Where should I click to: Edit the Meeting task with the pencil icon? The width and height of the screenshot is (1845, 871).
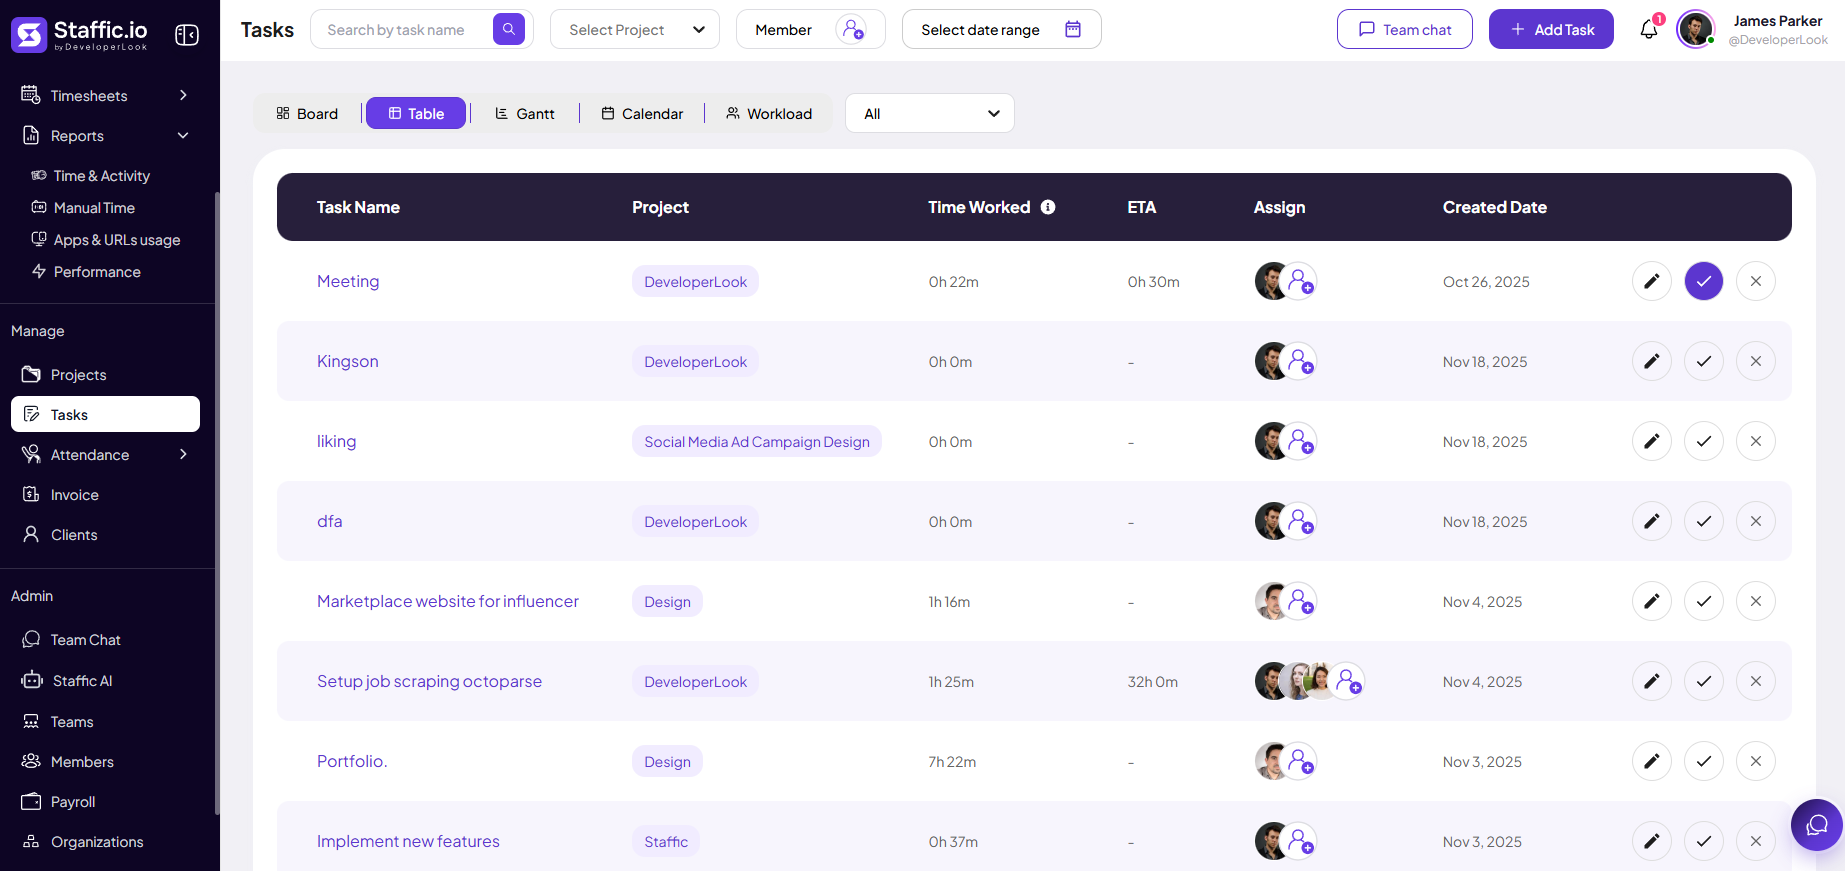[1652, 281]
